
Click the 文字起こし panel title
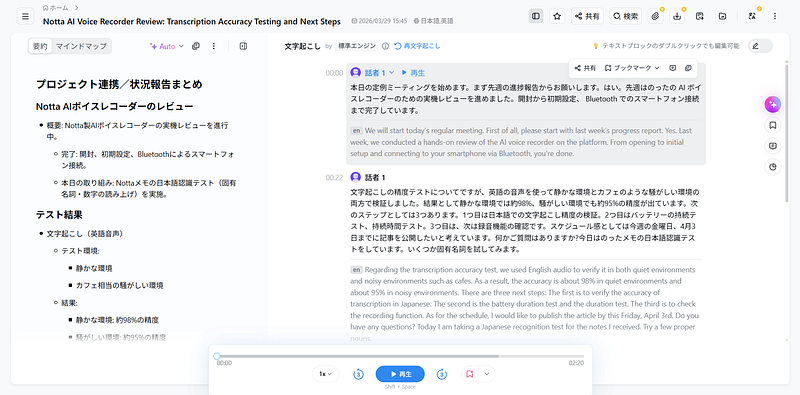click(x=303, y=46)
